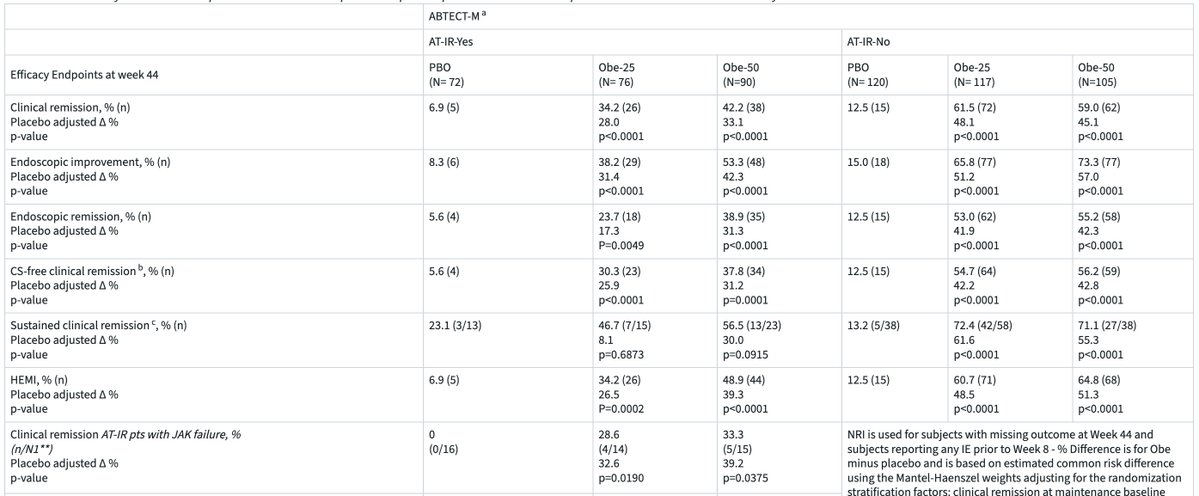Click PBO (N= 72) column heading
Viewport: 1199px width, 496px height.
coord(448,74)
